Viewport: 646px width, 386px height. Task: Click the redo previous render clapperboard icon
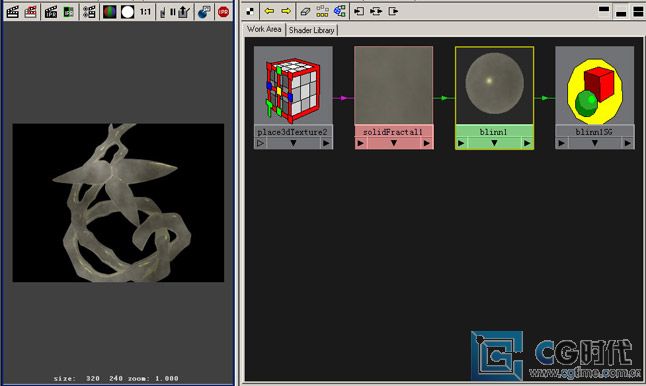[13, 12]
